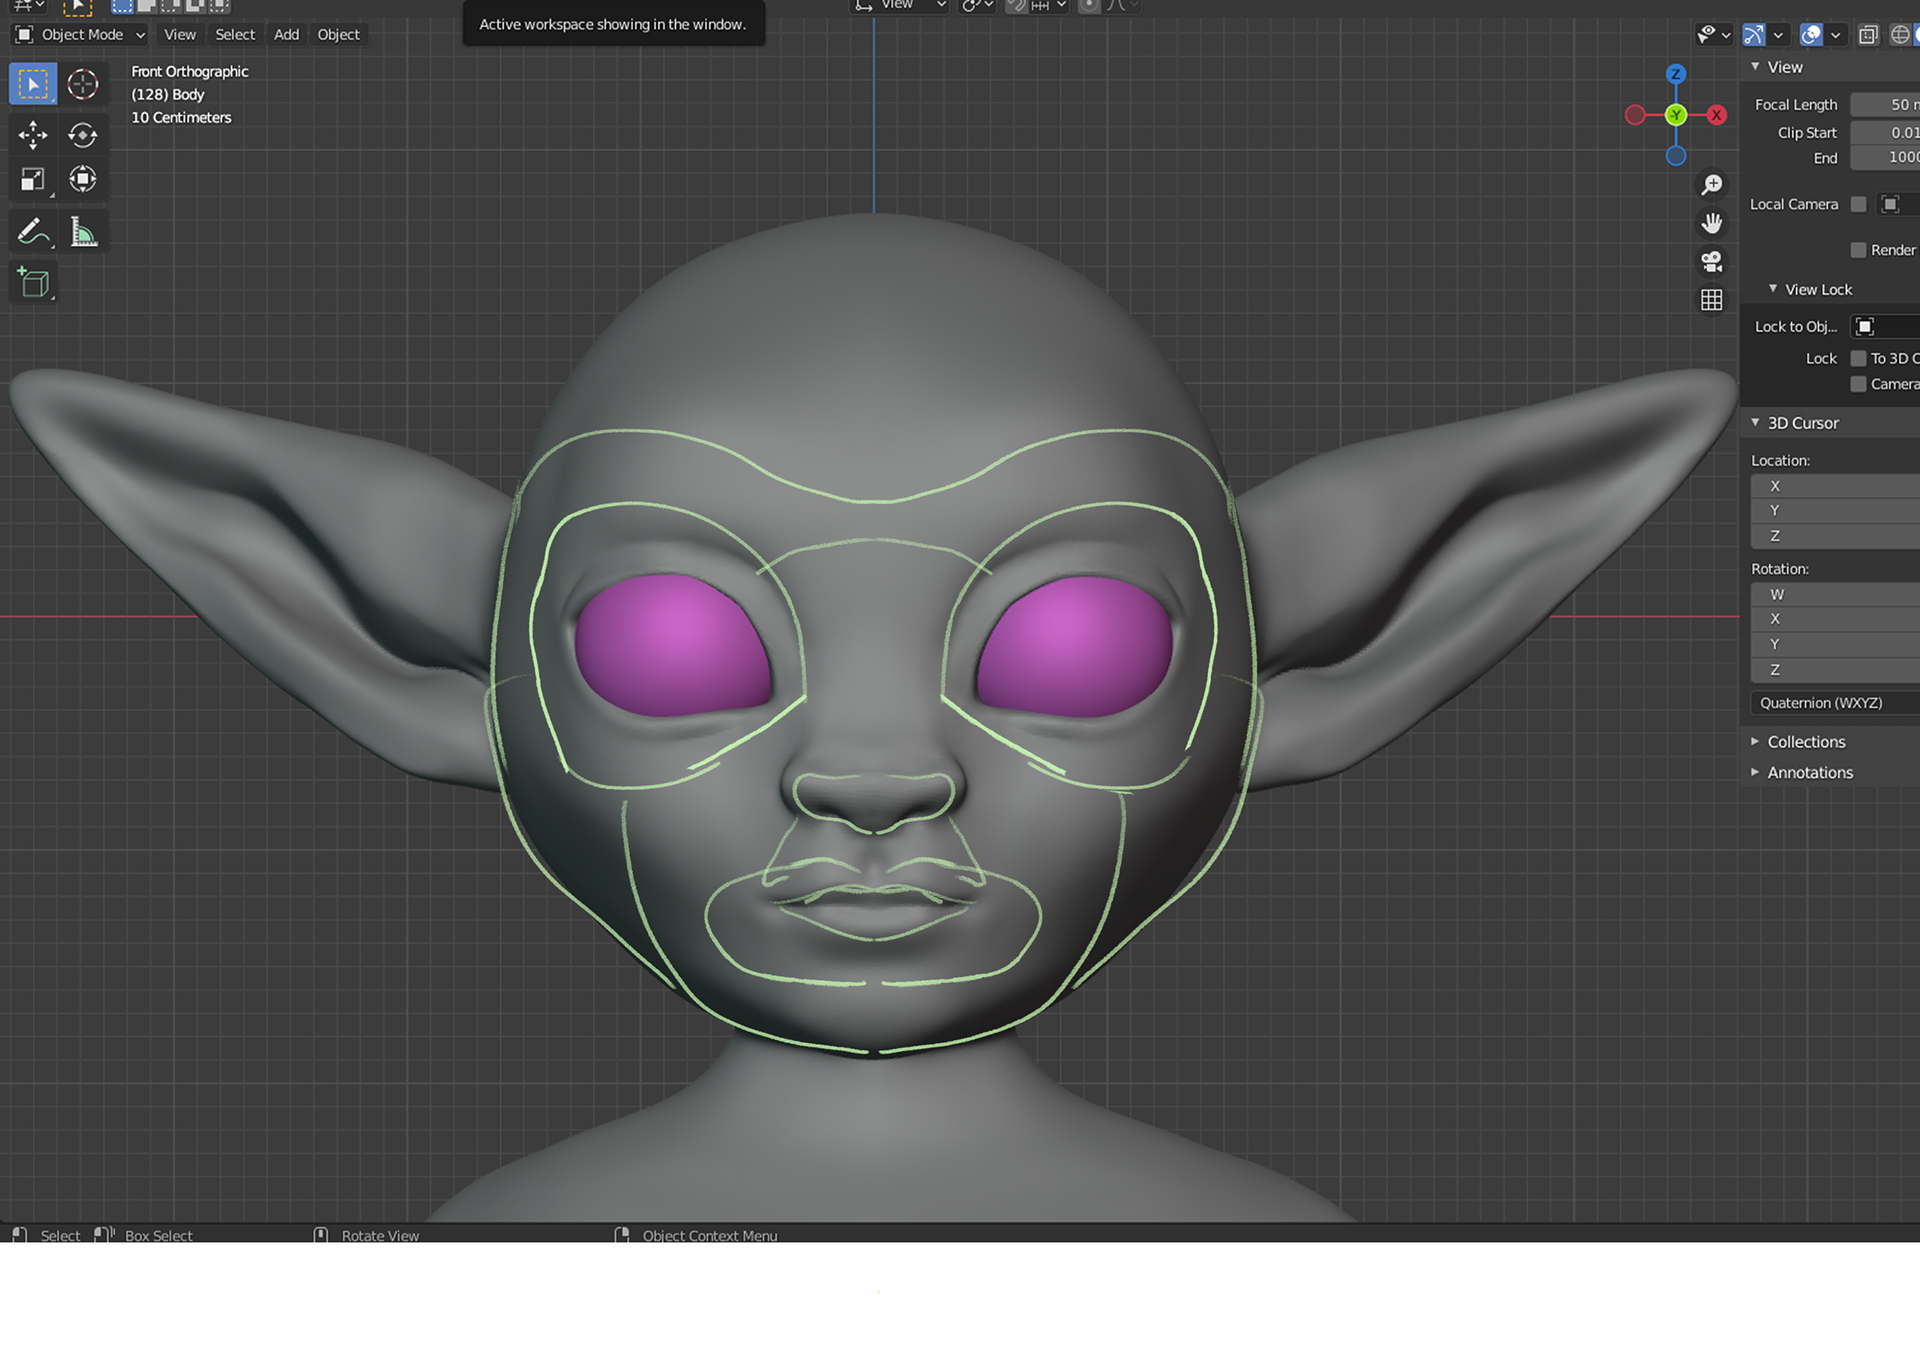Click the pan hand viewport icon
The image size is (1920, 1358).
1712,223
